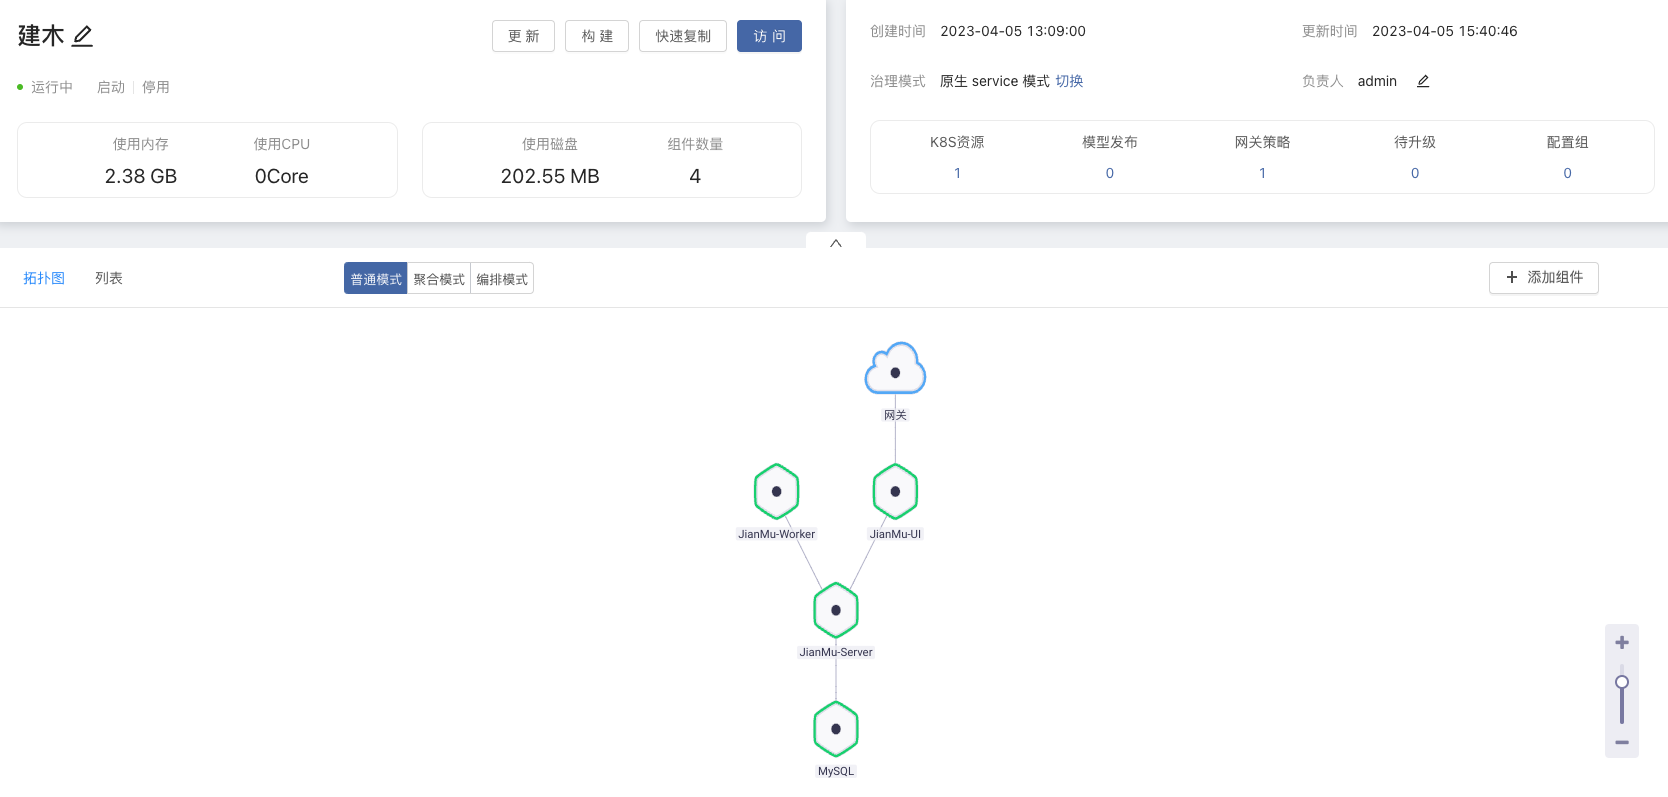Click the 切换 governance mode link
Image resolution: width=1668 pixels, height=797 pixels.
pyautogui.click(x=1069, y=81)
